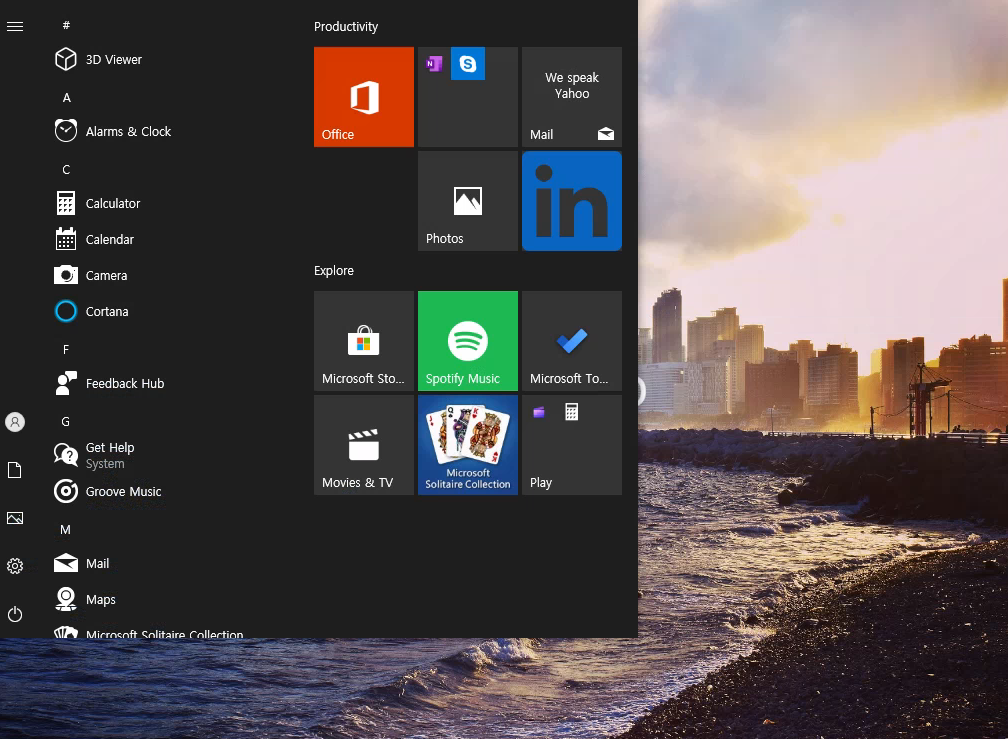Click the Power button in the sidebar
This screenshot has height=739, width=1008.
15,614
